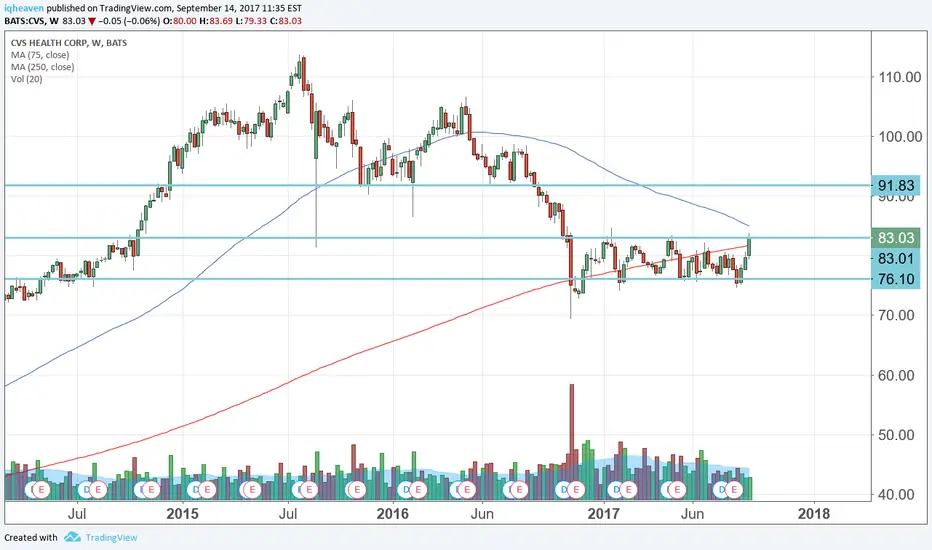This screenshot has height=550, width=932.
Task: Click the TradingView cloud logo icon
Action: [73, 537]
